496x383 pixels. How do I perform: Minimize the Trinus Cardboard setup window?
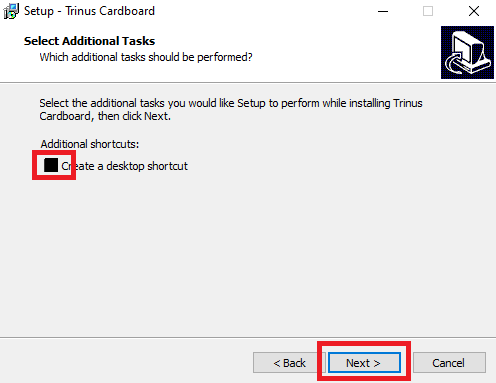coord(383,11)
